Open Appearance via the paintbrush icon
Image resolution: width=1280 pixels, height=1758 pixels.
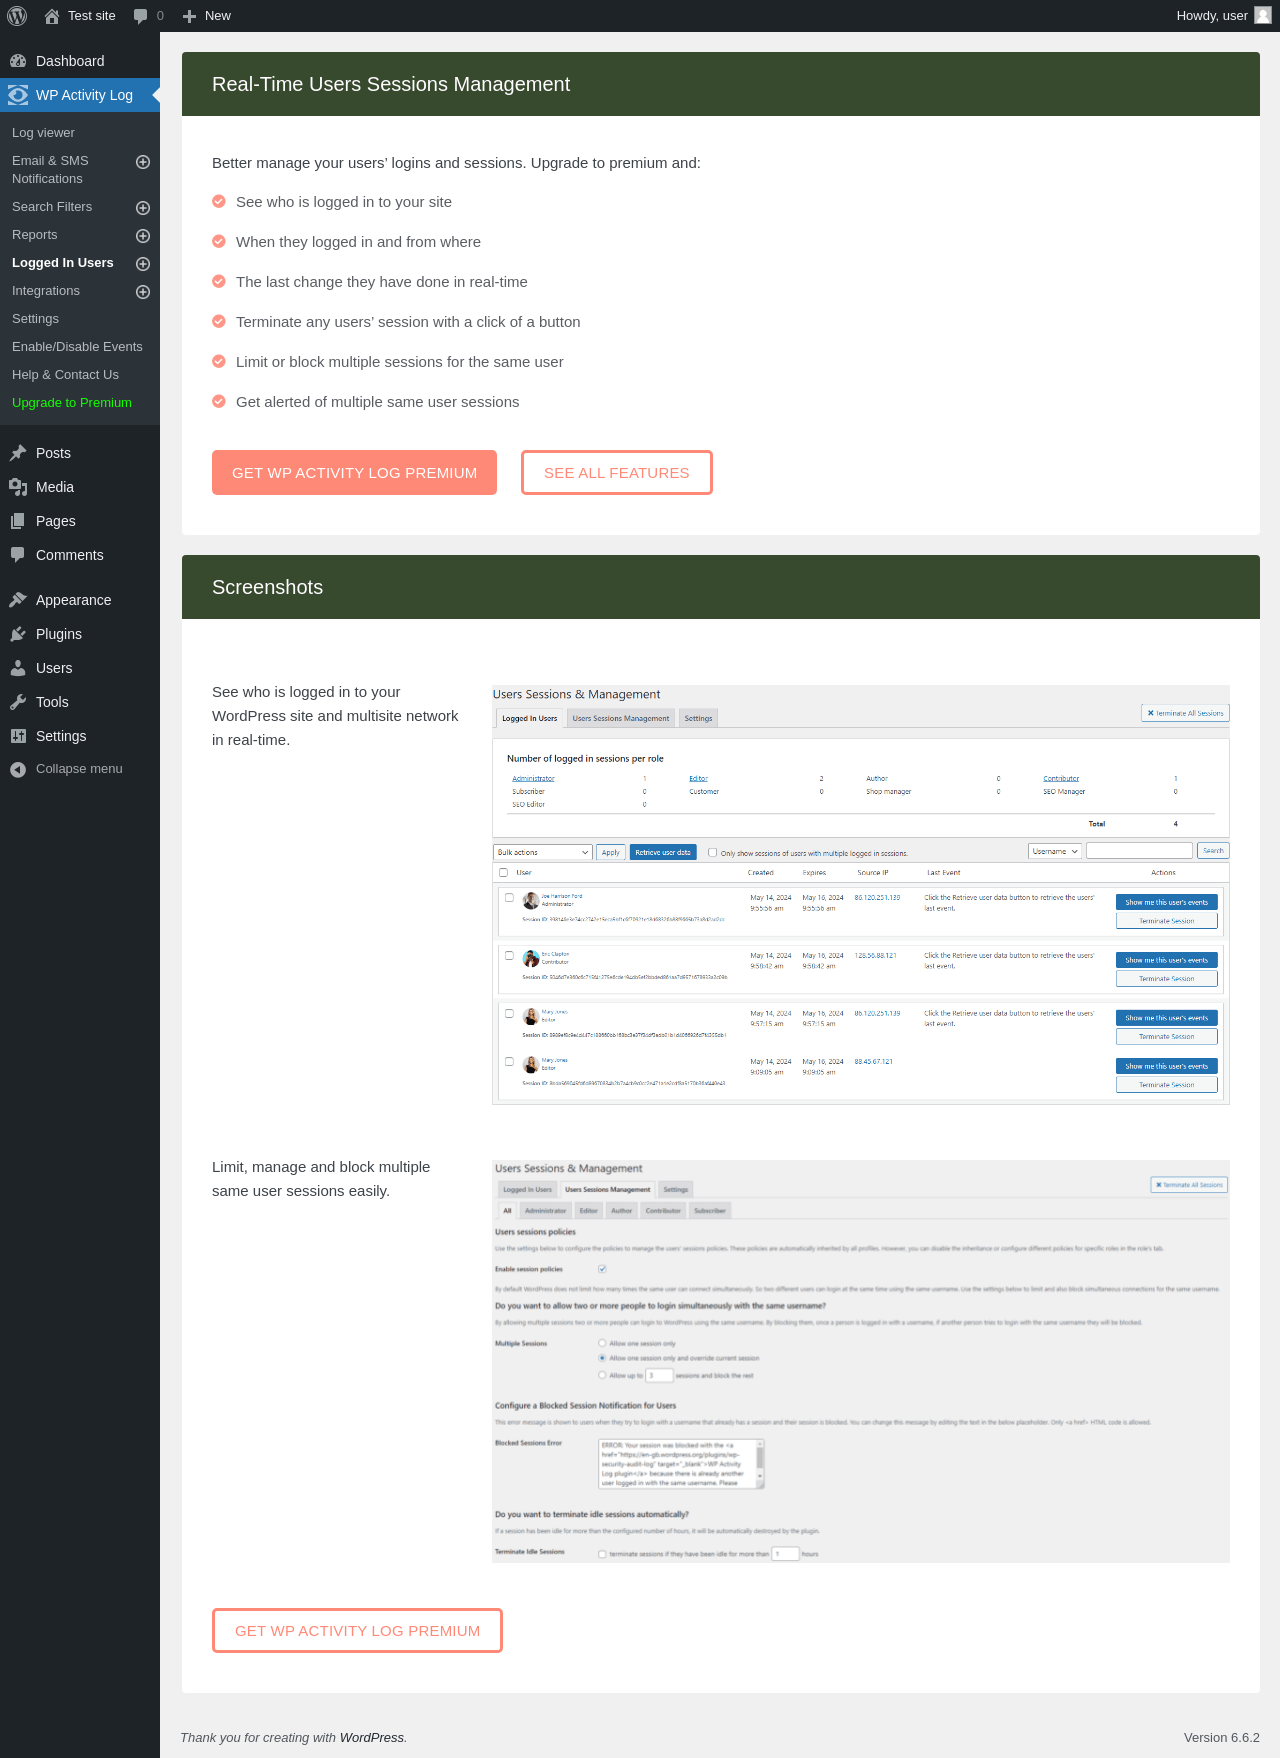[x=18, y=600]
